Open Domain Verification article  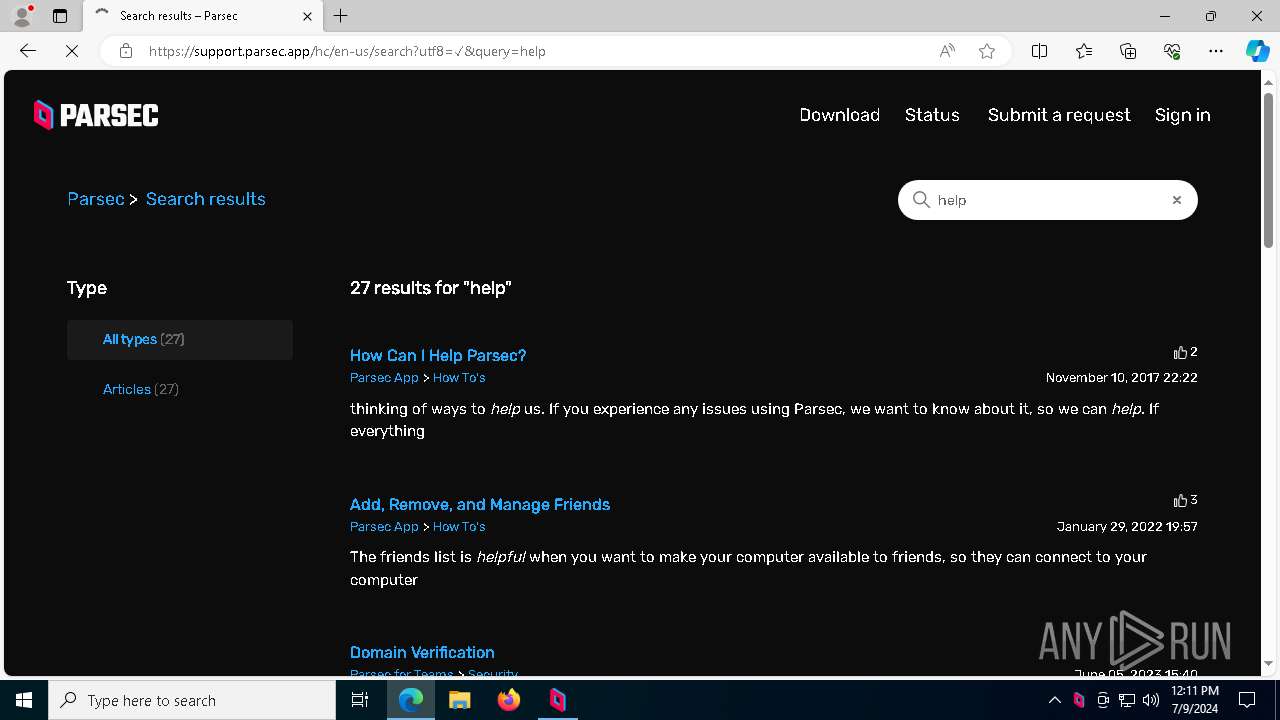coord(422,652)
